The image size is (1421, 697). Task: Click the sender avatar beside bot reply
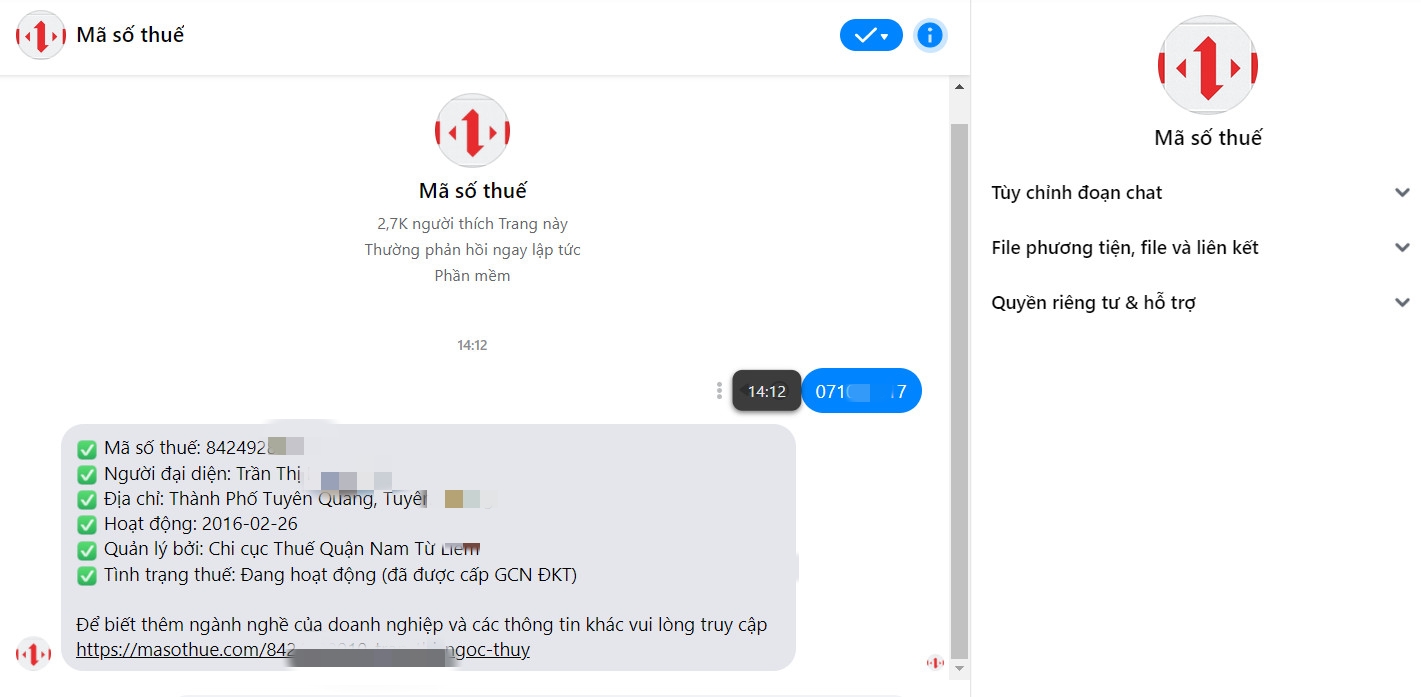click(33, 654)
